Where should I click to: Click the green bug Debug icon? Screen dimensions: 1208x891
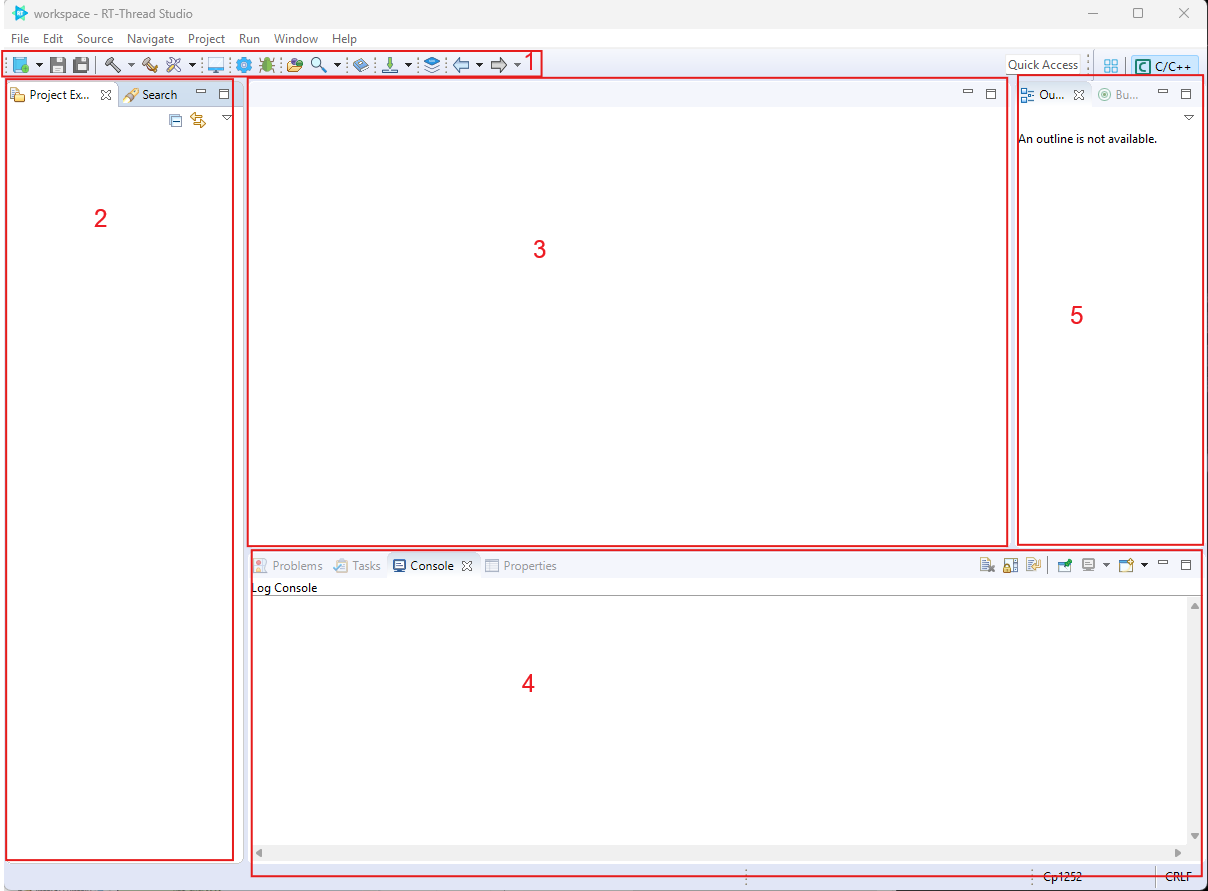(x=267, y=65)
